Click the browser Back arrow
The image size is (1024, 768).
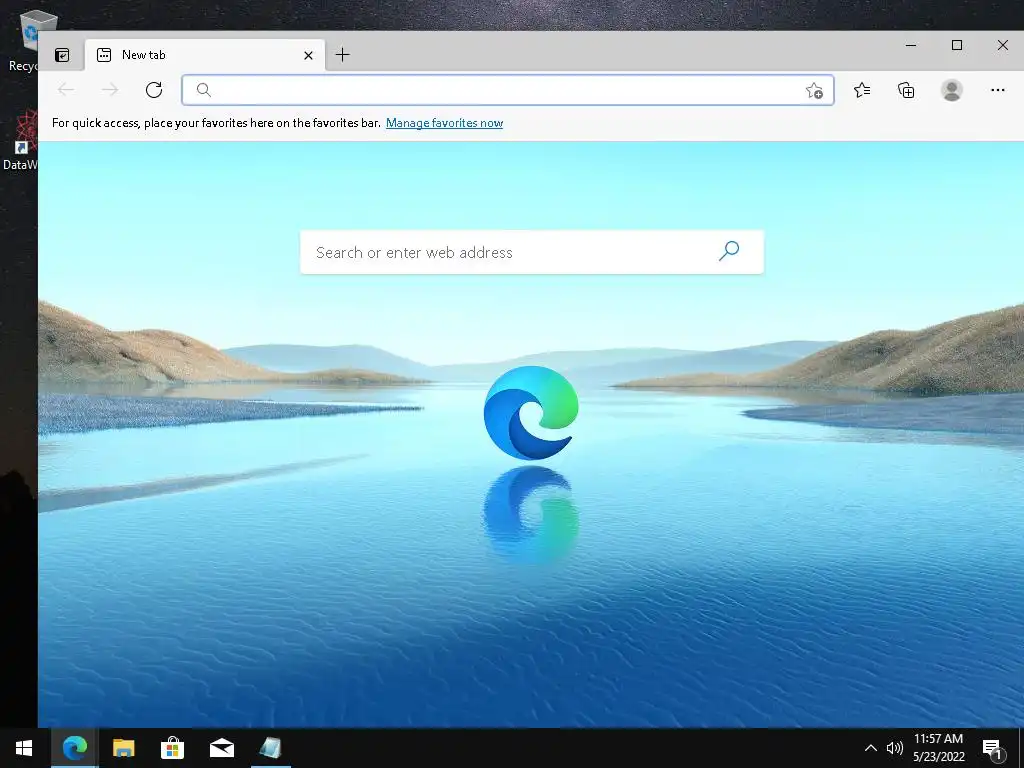pyautogui.click(x=65, y=89)
